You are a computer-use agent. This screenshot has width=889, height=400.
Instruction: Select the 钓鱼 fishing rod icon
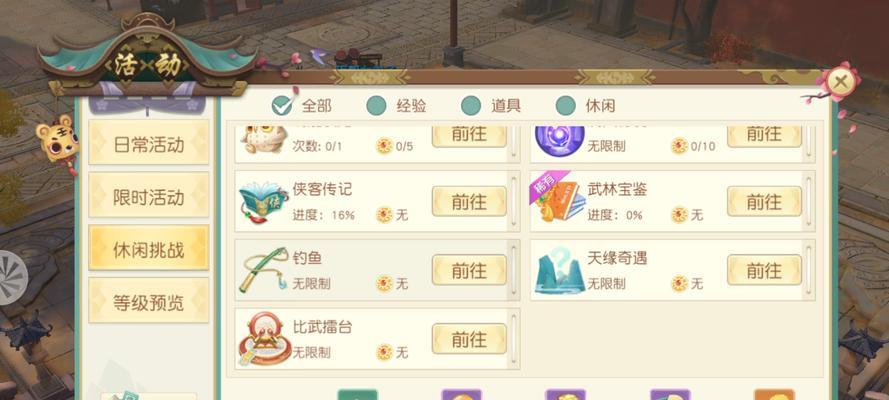point(264,270)
